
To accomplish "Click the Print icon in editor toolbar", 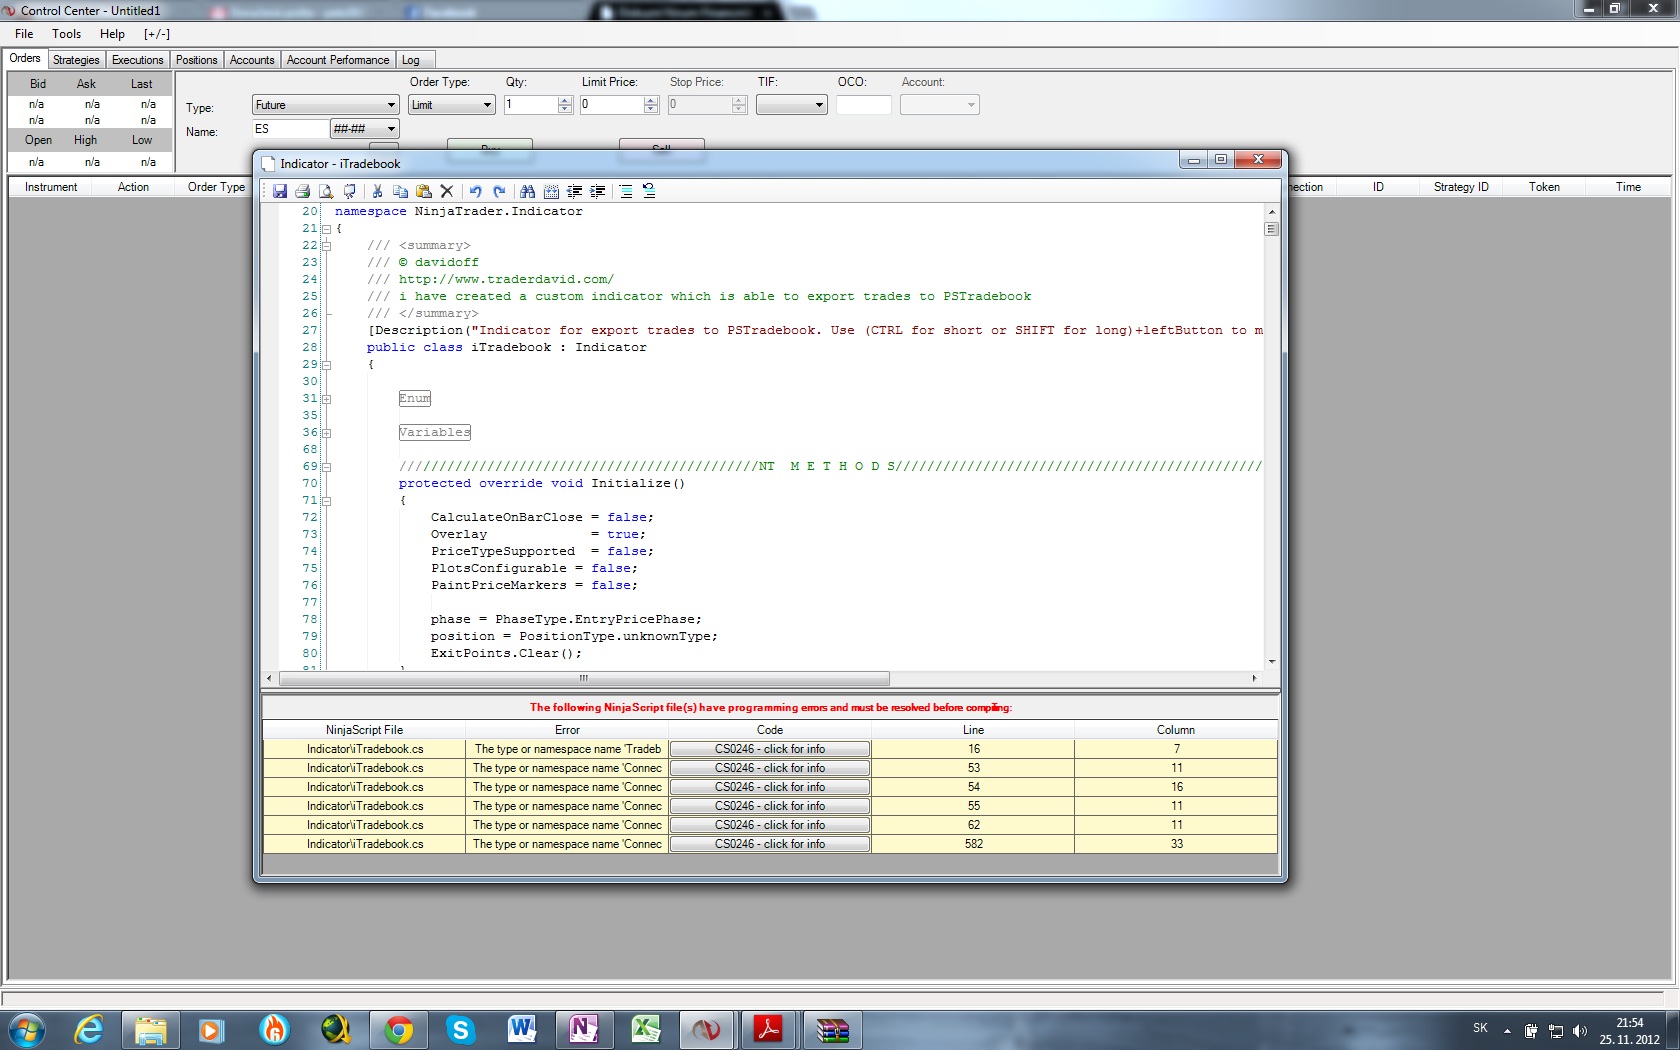I will 302,191.
